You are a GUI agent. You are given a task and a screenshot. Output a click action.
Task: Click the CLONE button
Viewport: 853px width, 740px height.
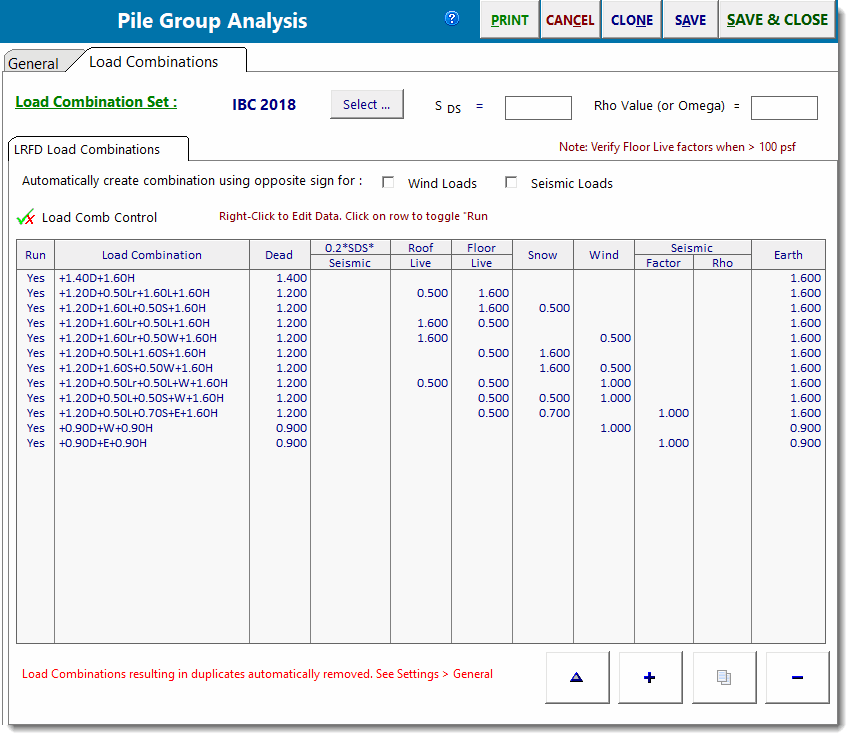(x=632, y=20)
